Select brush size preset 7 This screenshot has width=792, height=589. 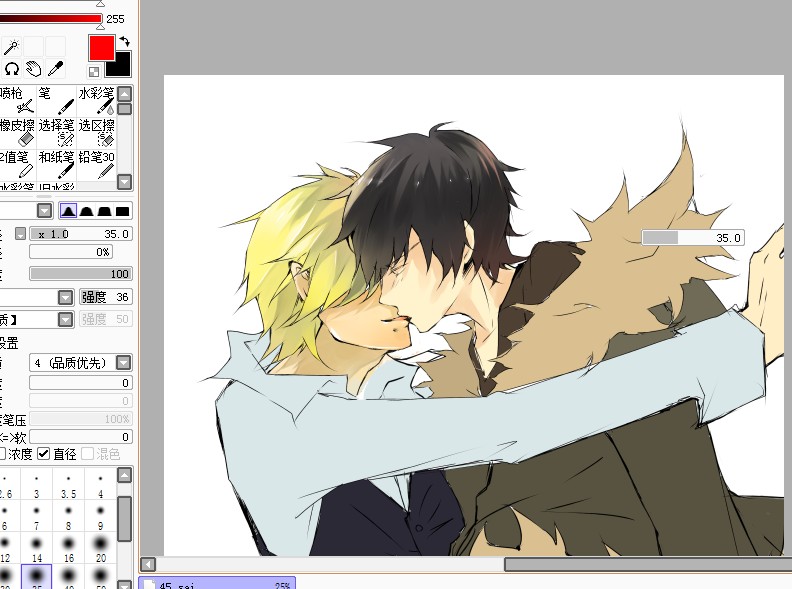pos(36,517)
